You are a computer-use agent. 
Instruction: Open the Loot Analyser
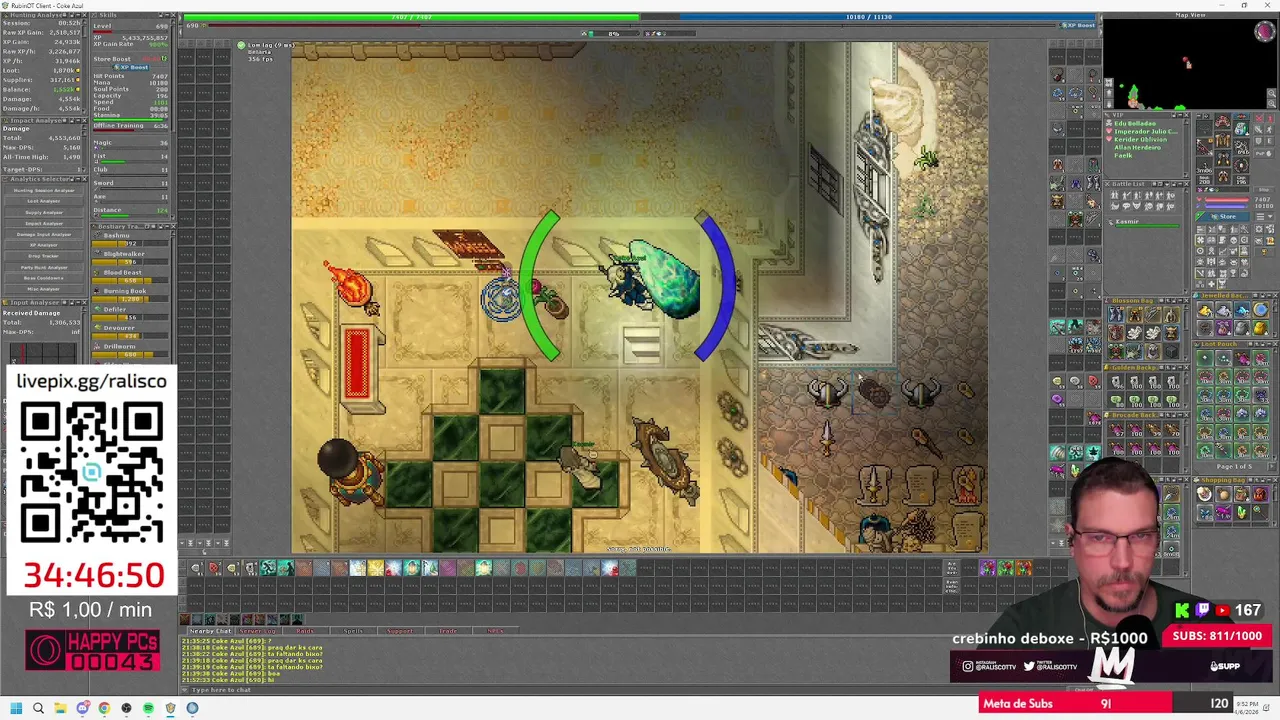(44, 201)
